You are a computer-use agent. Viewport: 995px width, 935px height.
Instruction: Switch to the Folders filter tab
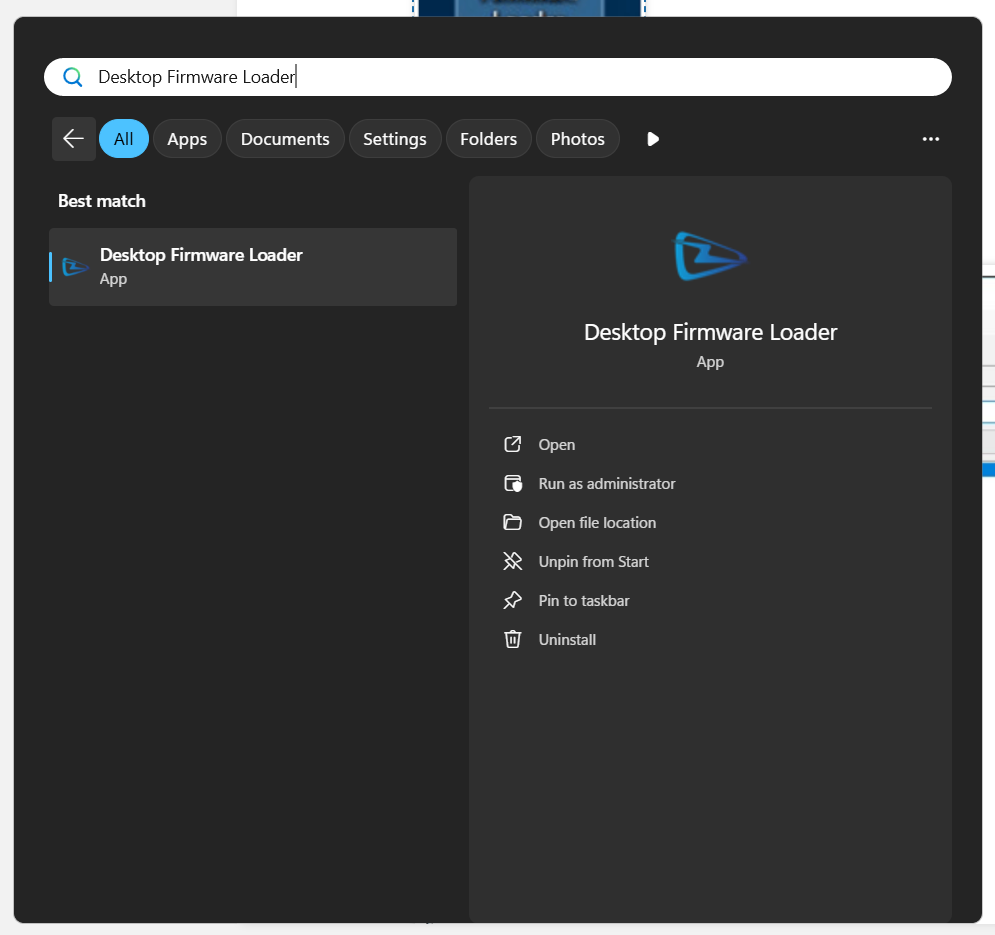(489, 138)
